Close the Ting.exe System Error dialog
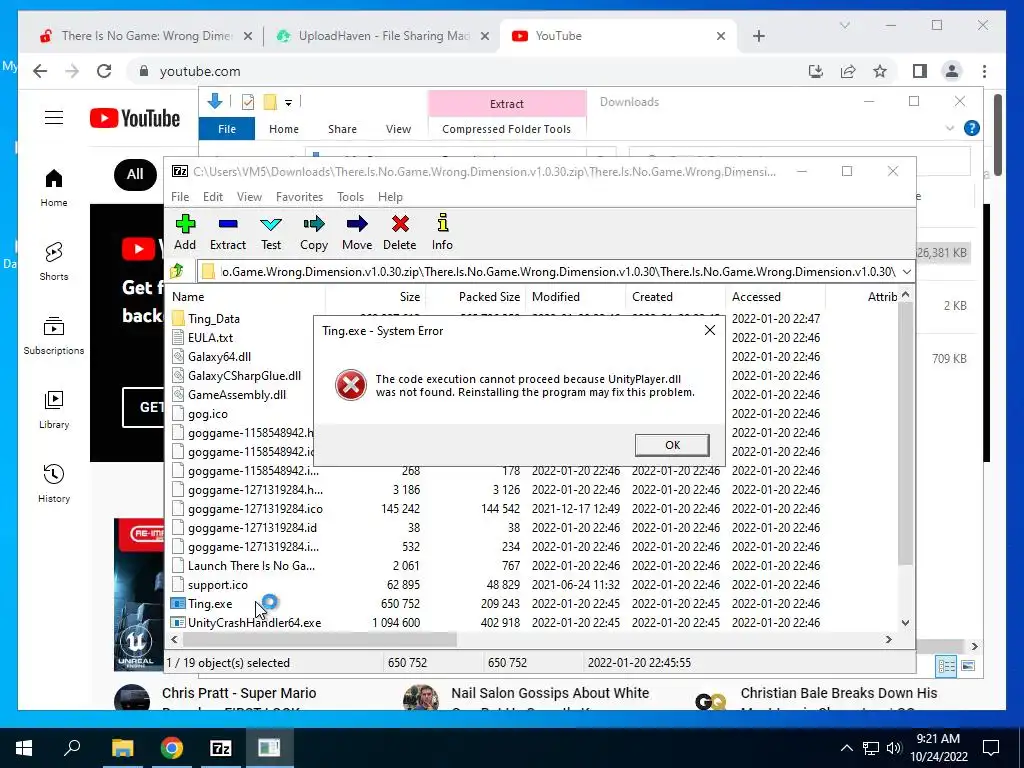 pyautogui.click(x=710, y=330)
